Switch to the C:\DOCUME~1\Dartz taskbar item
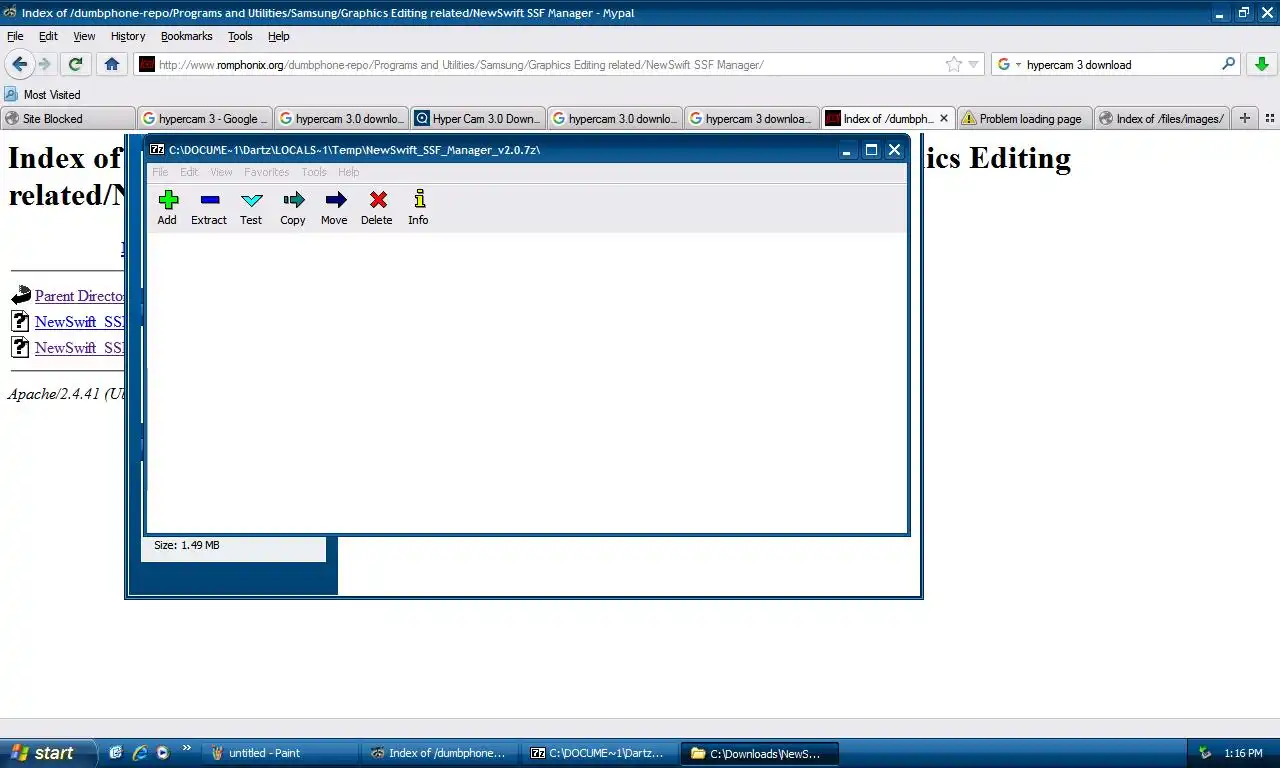The image size is (1280, 768). point(601,753)
